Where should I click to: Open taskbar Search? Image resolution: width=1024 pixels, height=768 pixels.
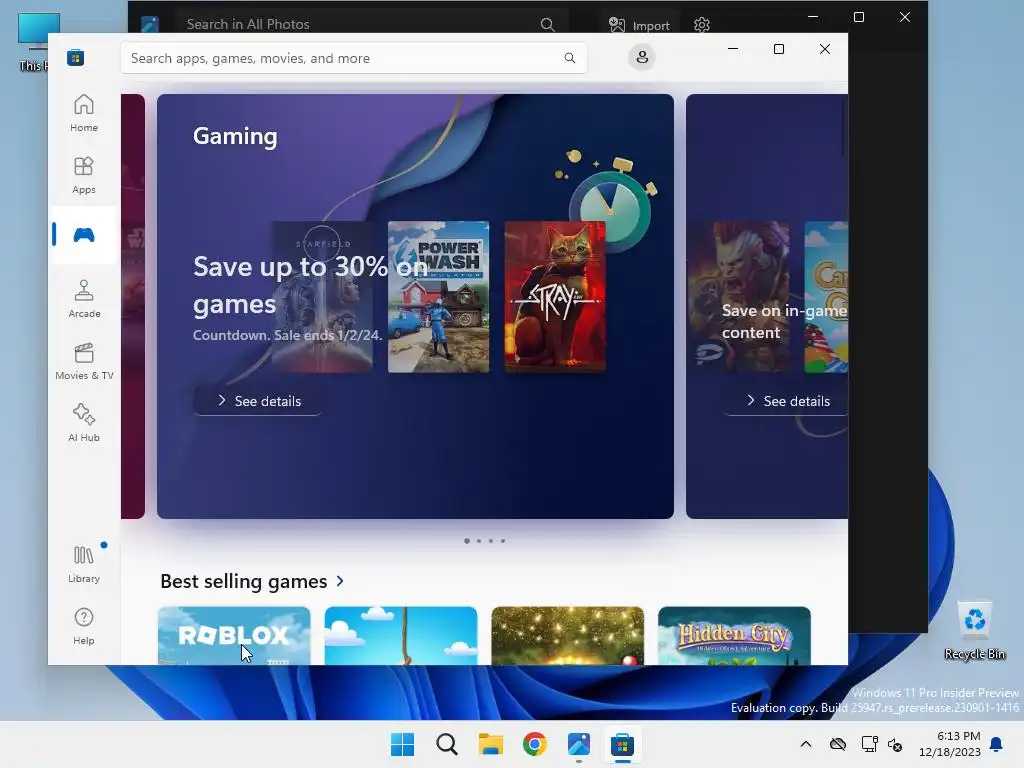coord(447,744)
